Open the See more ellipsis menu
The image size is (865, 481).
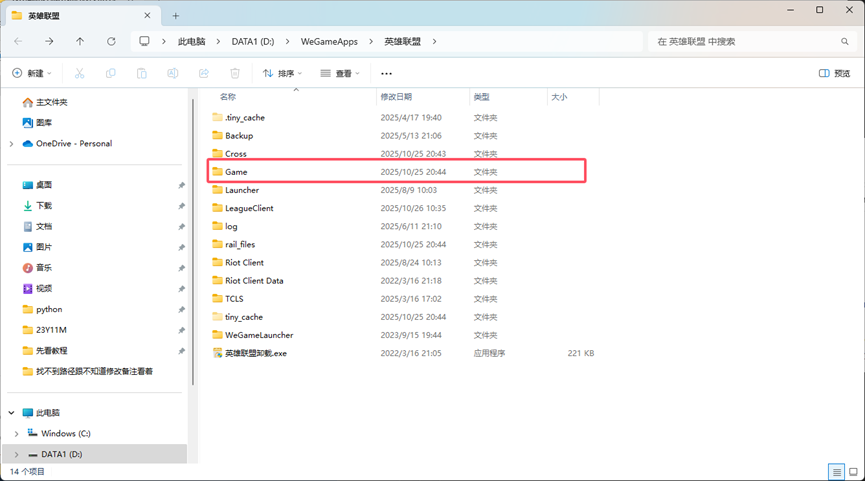point(386,73)
